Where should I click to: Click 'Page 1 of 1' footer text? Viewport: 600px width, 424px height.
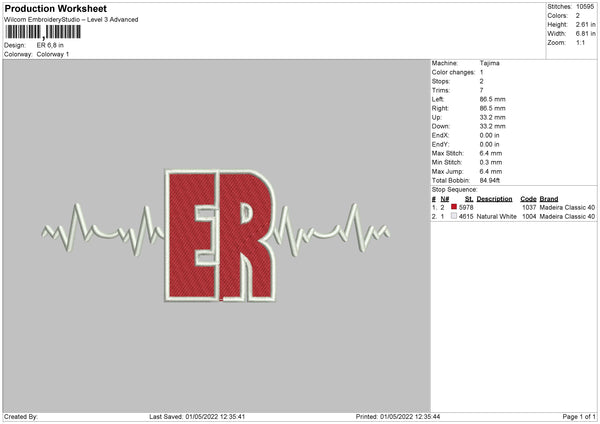click(x=579, y=417)
